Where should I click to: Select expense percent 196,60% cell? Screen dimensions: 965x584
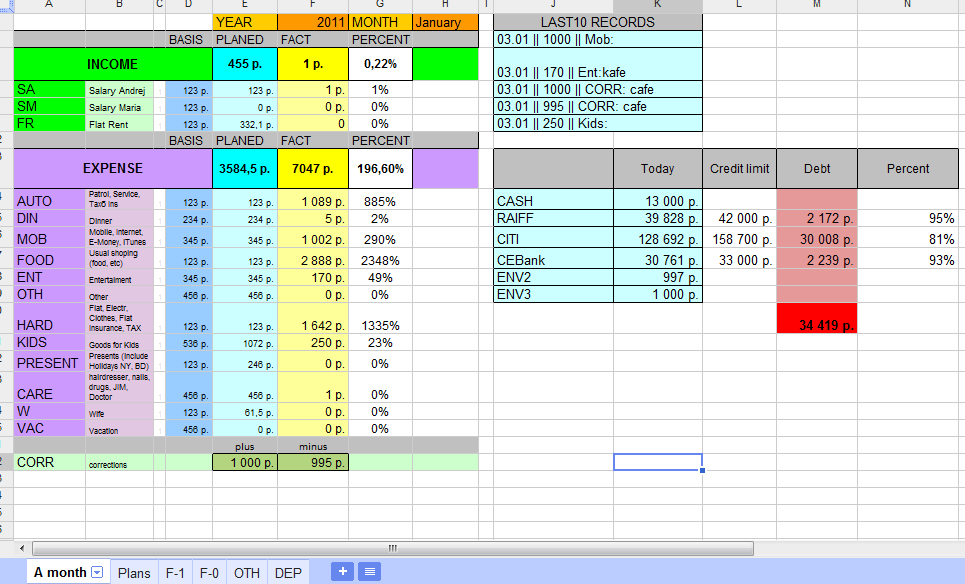pyautogui.click(x=380, y=168)
